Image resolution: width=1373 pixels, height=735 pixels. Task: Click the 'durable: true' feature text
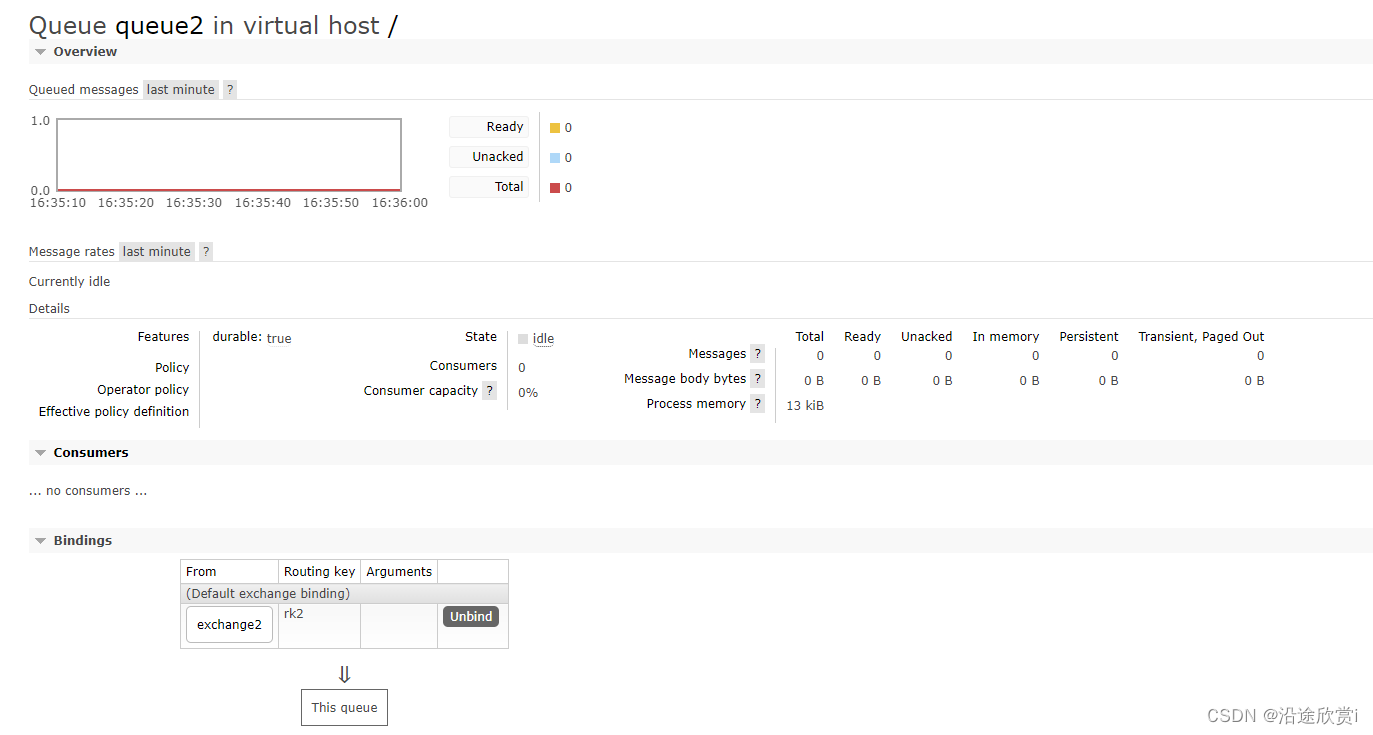252,338
